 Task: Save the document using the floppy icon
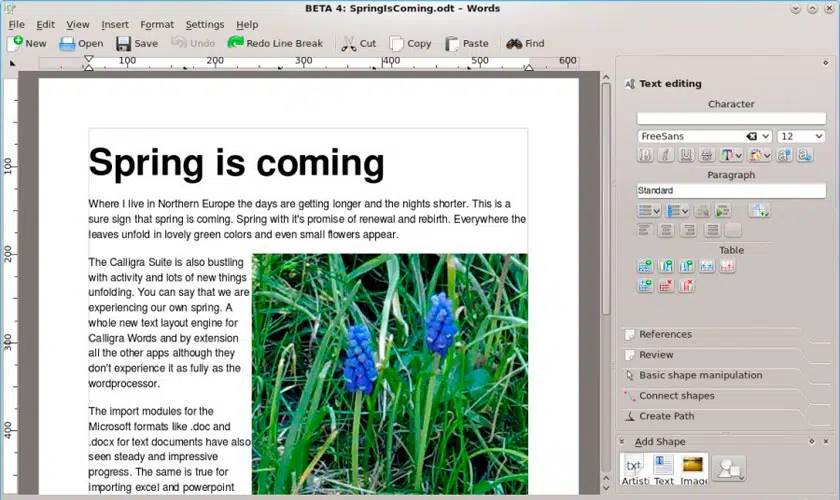pyautogui.click(x=123, y=43)
